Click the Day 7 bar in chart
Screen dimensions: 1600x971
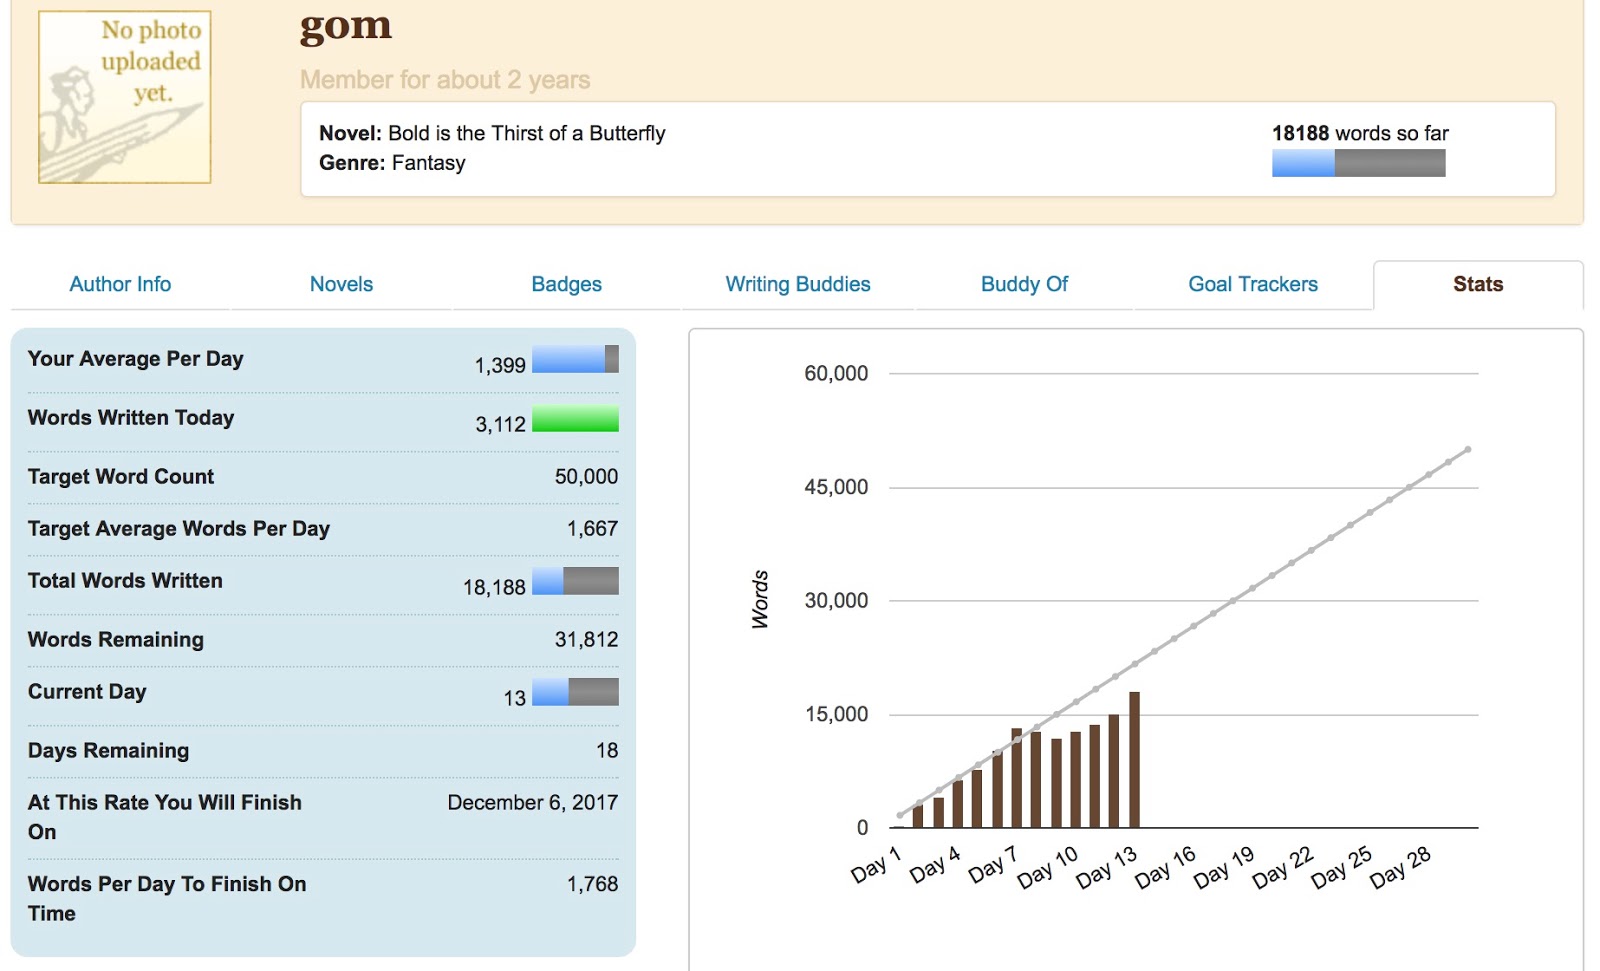click(1016, 780)
